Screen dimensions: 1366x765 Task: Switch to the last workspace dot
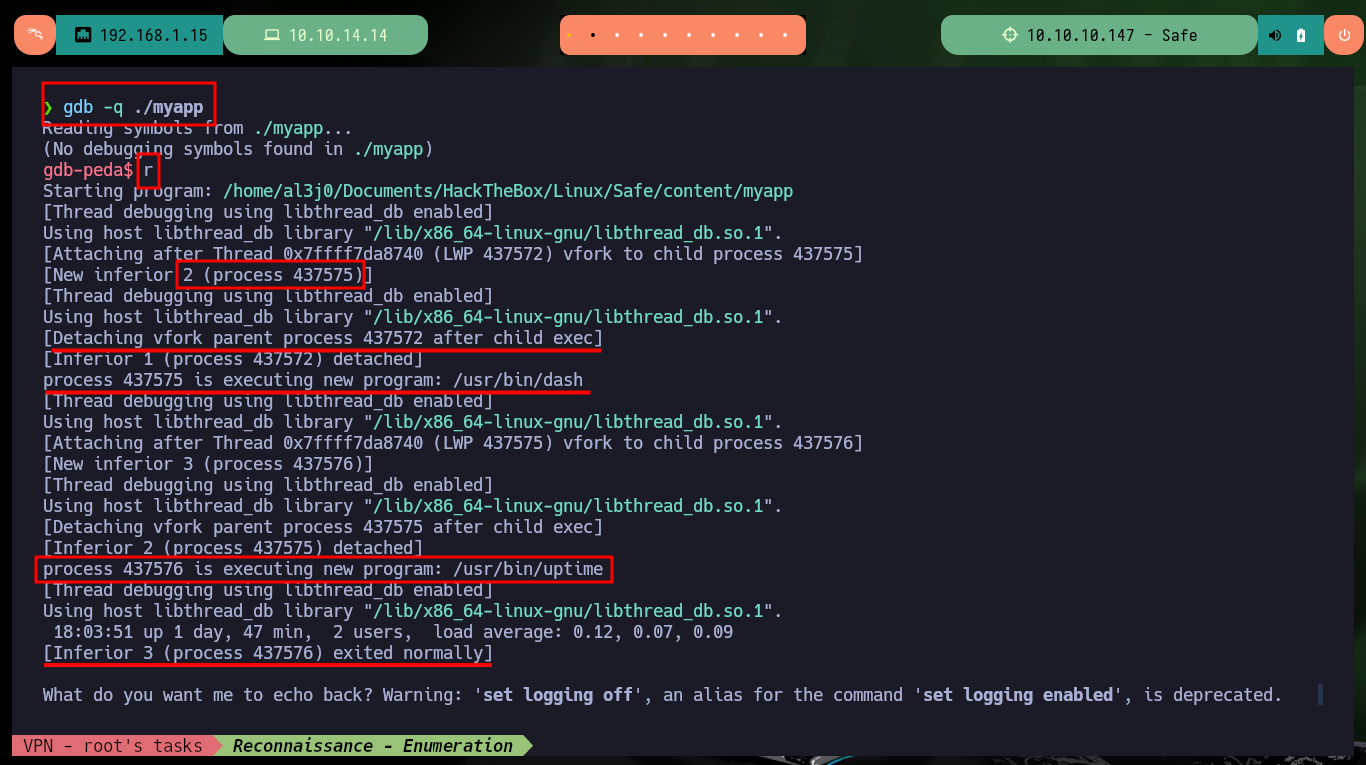click(787, 35)
